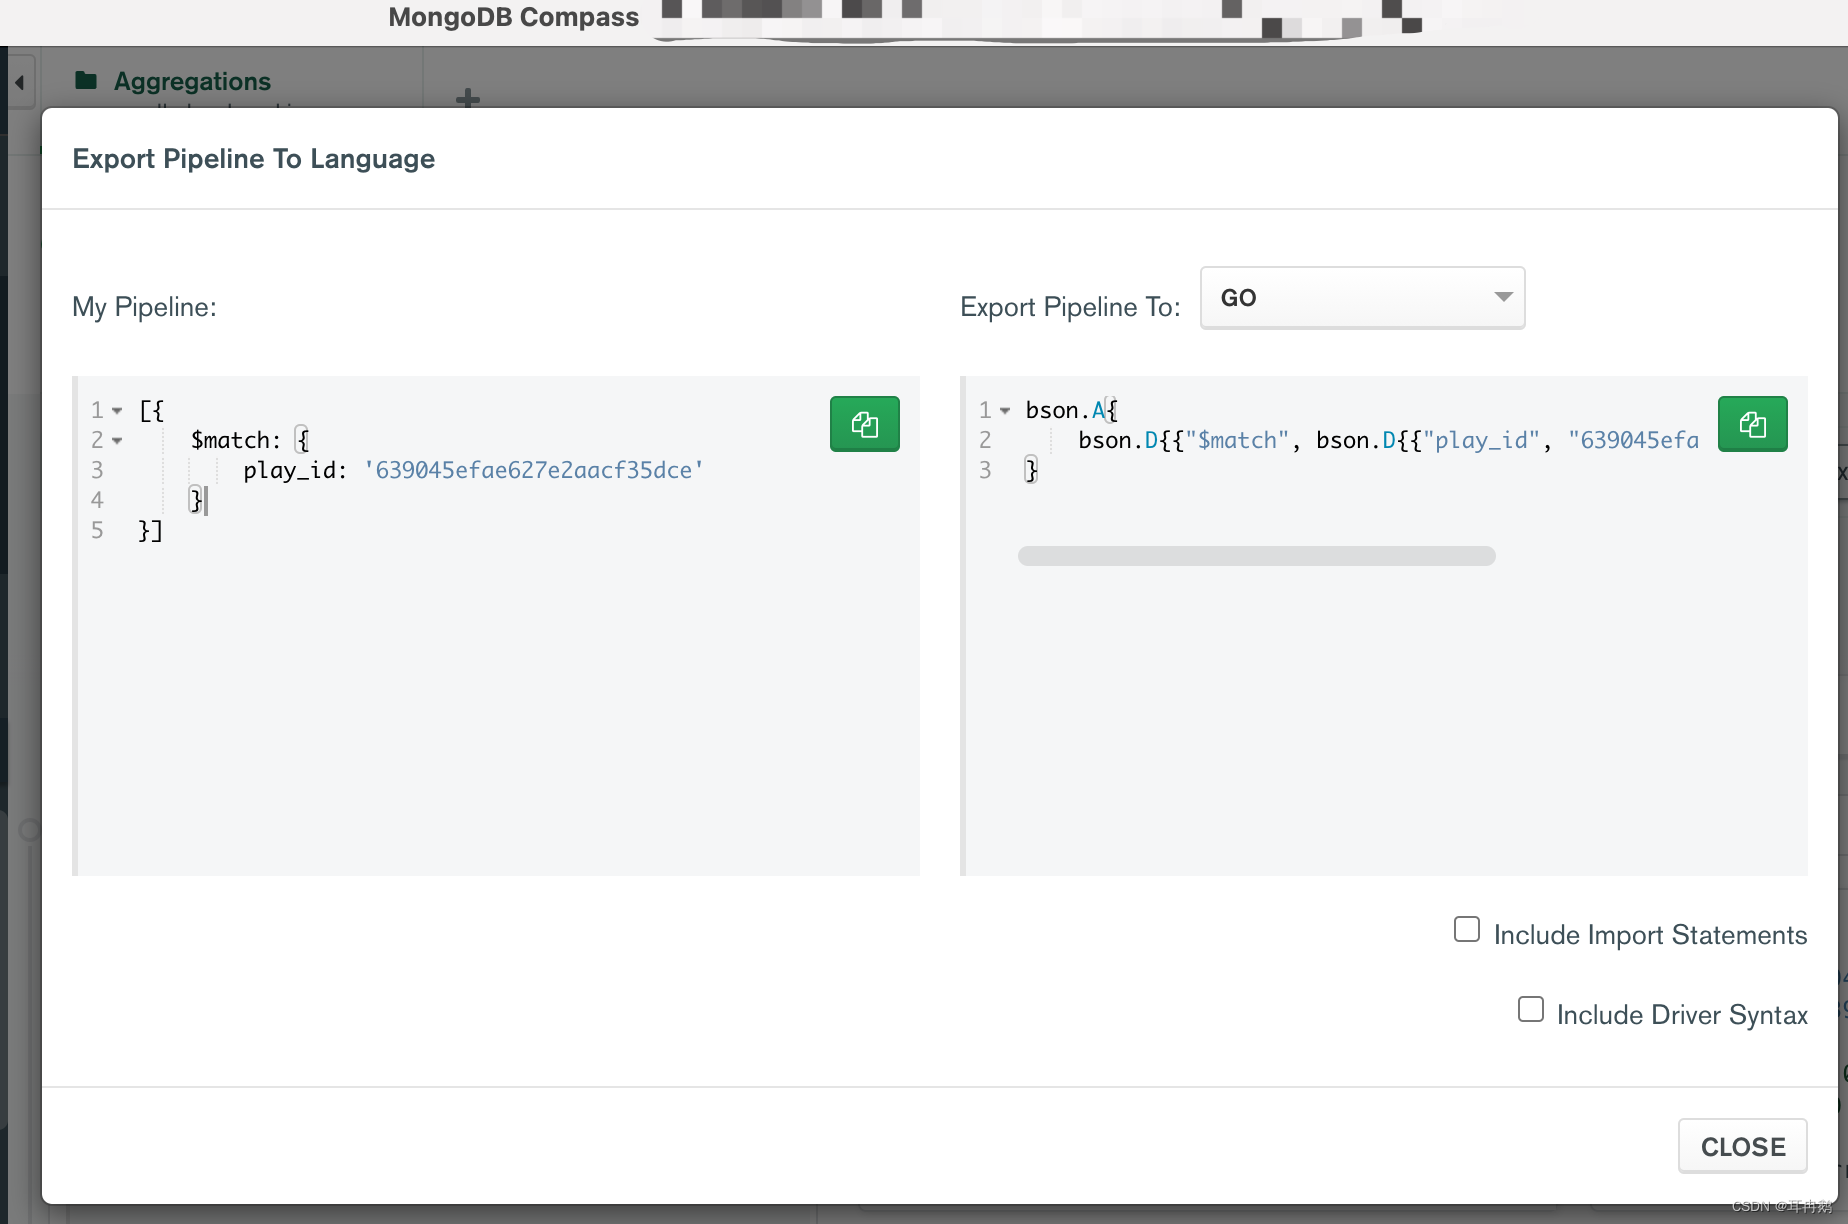Collapse the sidebar using the left arrow icon
Viewport: 1848px width, 1224px height.
click(20, 81)
